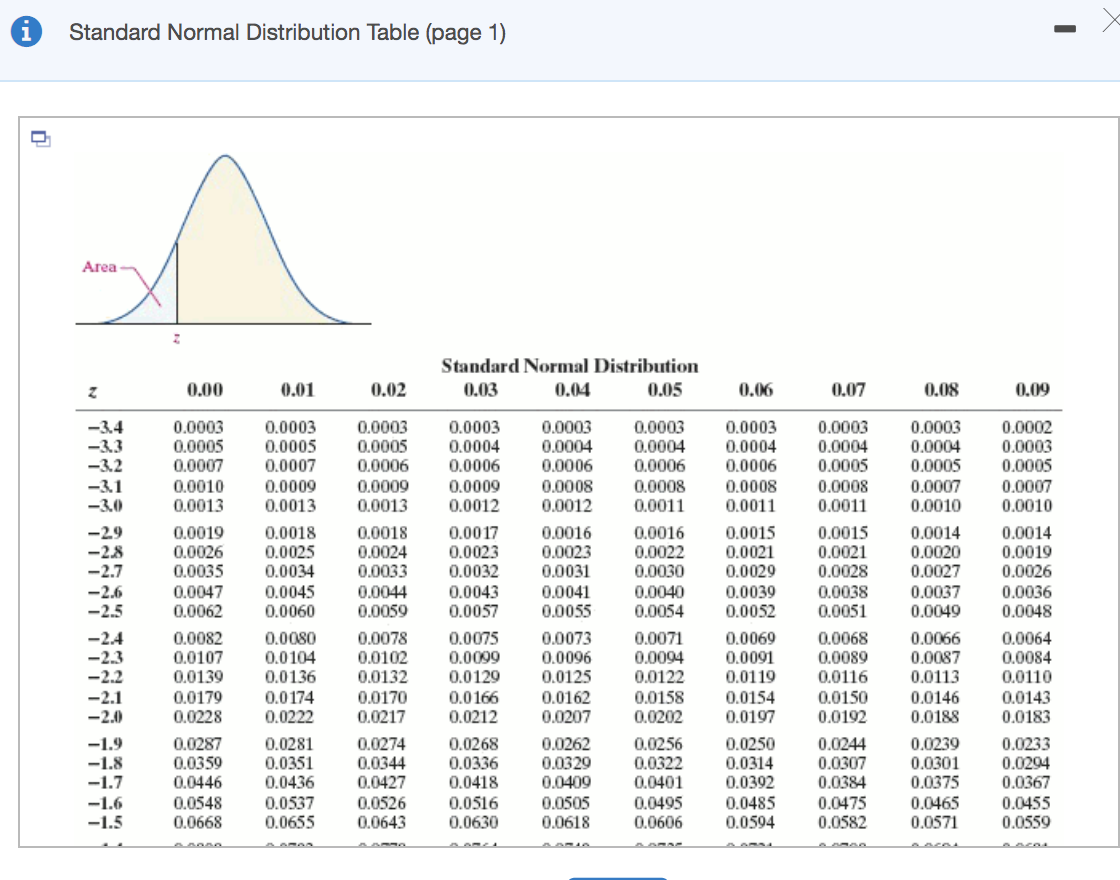Click the 0.07 column header

[x=848, y=389]
